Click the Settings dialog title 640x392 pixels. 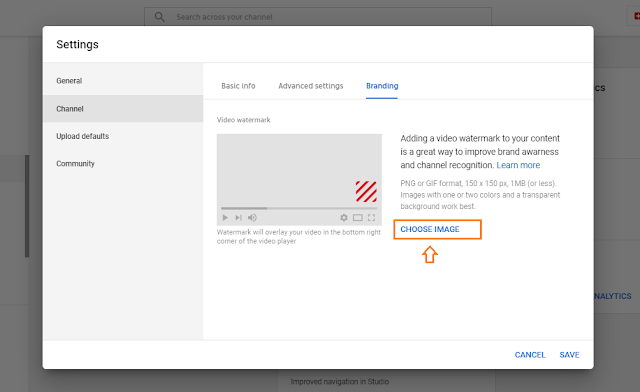coord(78,44)
